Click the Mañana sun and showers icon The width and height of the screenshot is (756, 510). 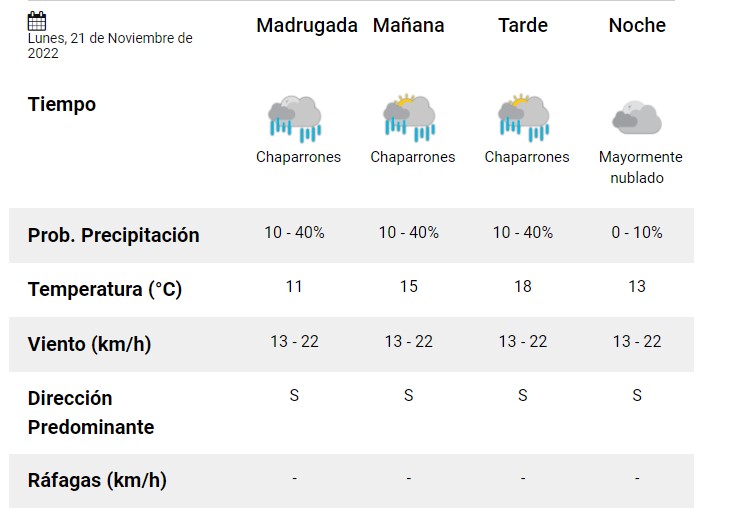409,118
